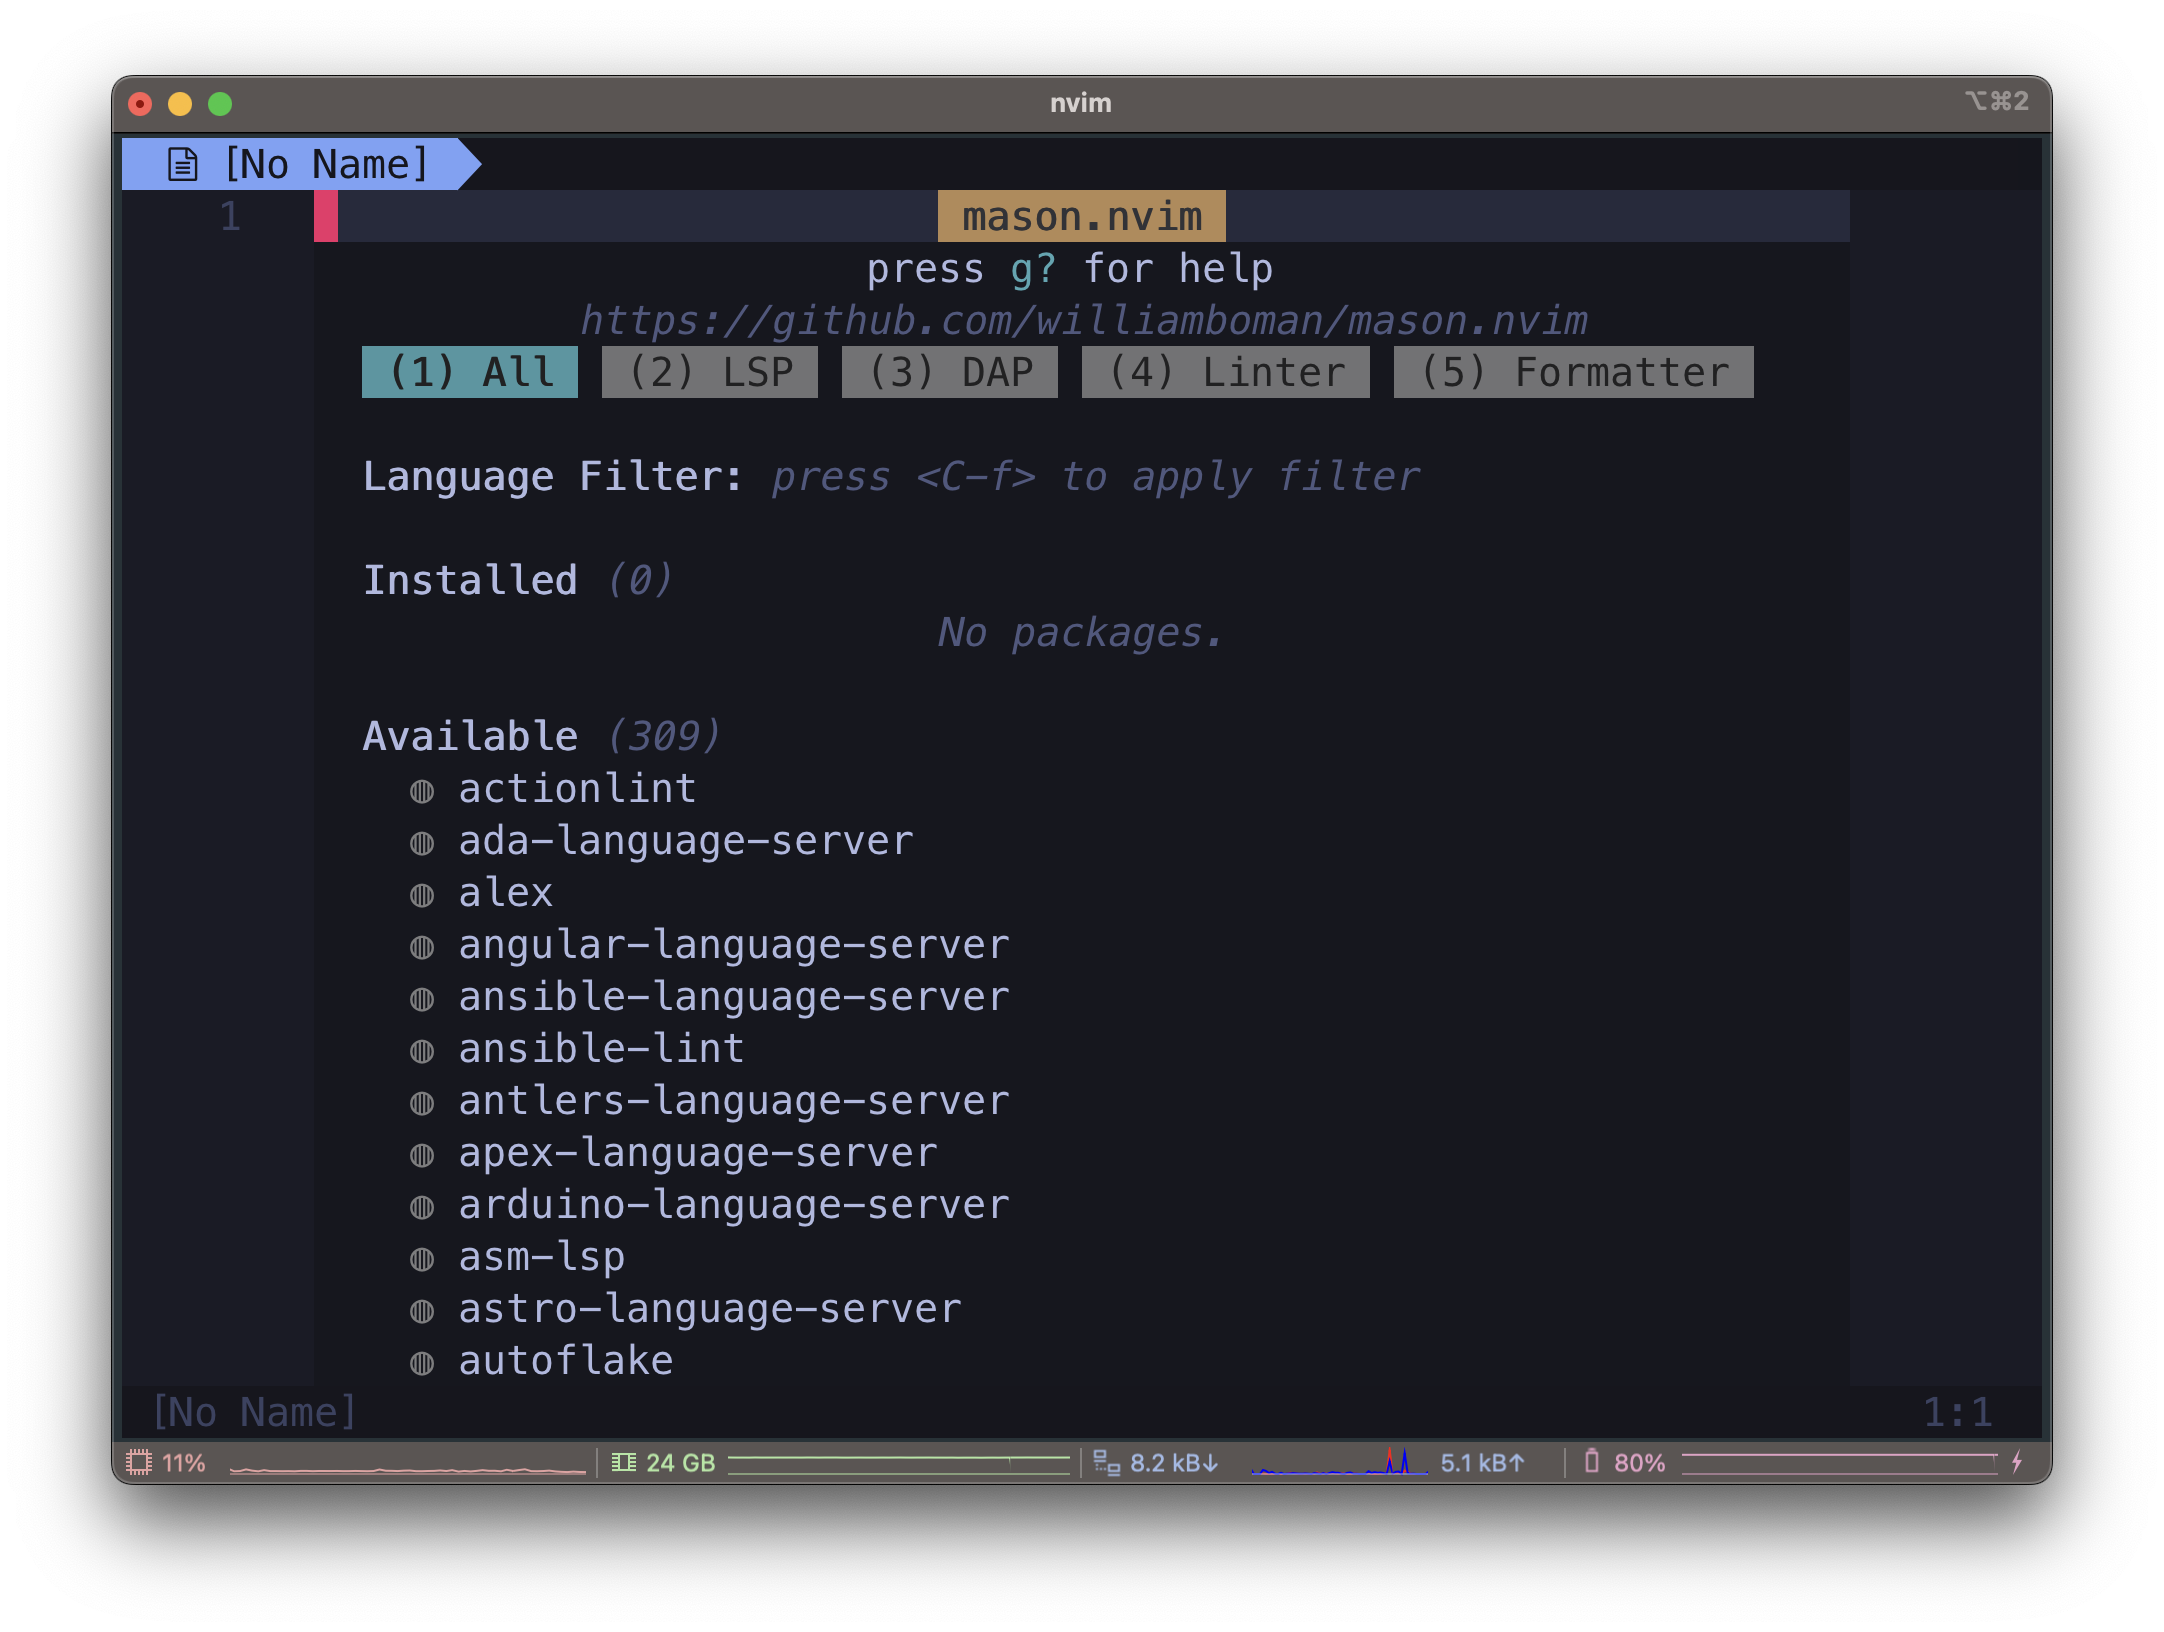
Task: Select the actionlint package name
Action: point(577,789)
